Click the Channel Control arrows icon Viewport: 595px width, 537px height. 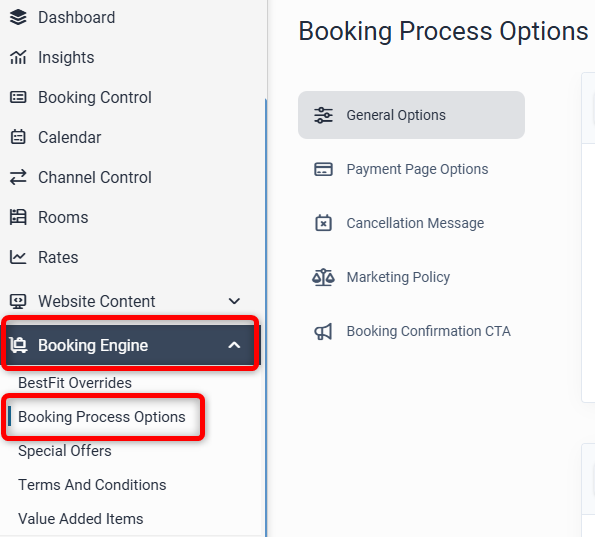(18, 177)
